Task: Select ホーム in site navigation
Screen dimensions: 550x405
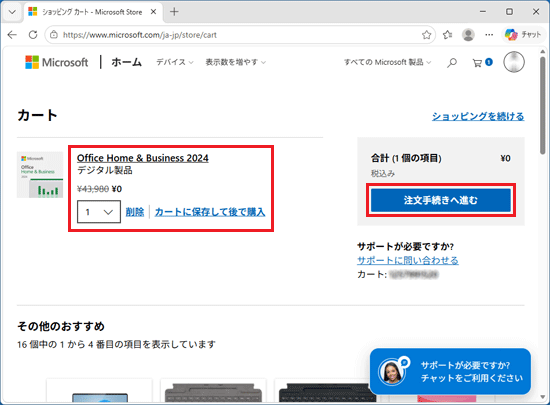Action: coord(127,62)
